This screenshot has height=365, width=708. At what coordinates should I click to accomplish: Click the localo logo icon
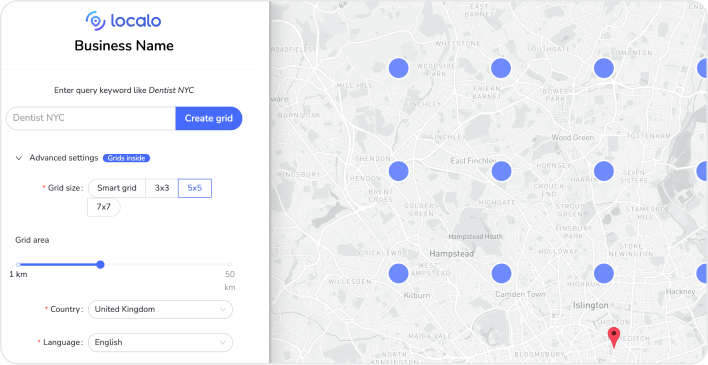click(x=95, y=21)
